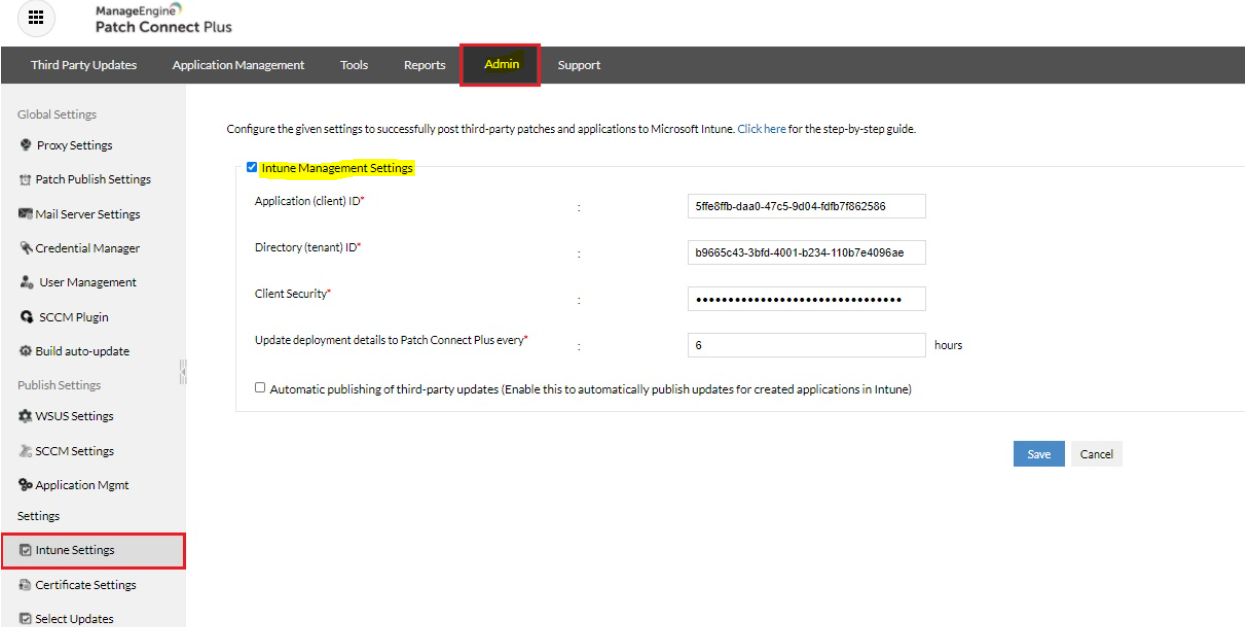Click the Client Security password field
The image size is (1245, 627).
point(806,299)
